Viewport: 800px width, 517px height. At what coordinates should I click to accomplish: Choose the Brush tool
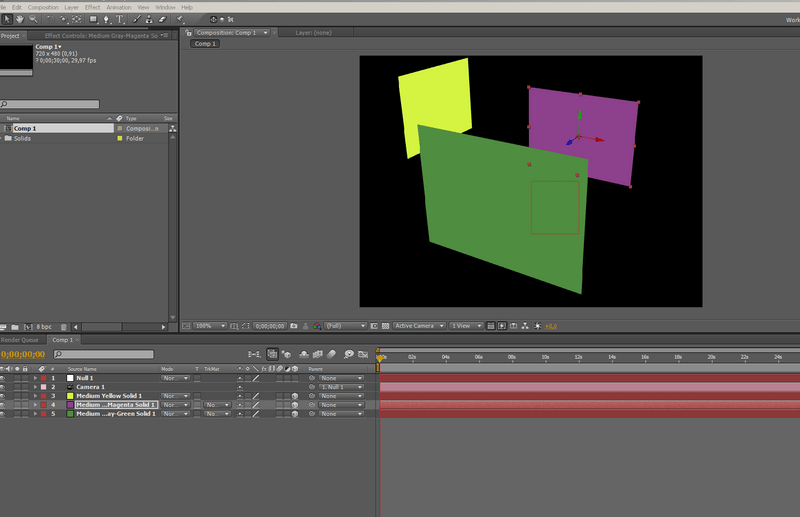136,19
